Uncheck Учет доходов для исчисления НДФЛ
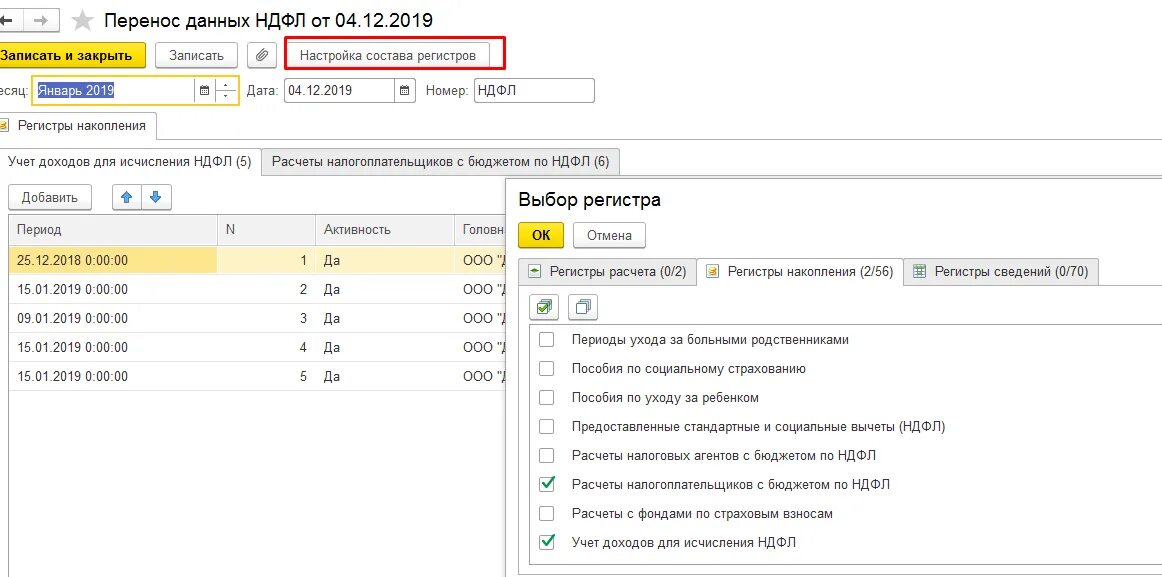Screen dimensions: 1162x577 click(x=547, y=541)
